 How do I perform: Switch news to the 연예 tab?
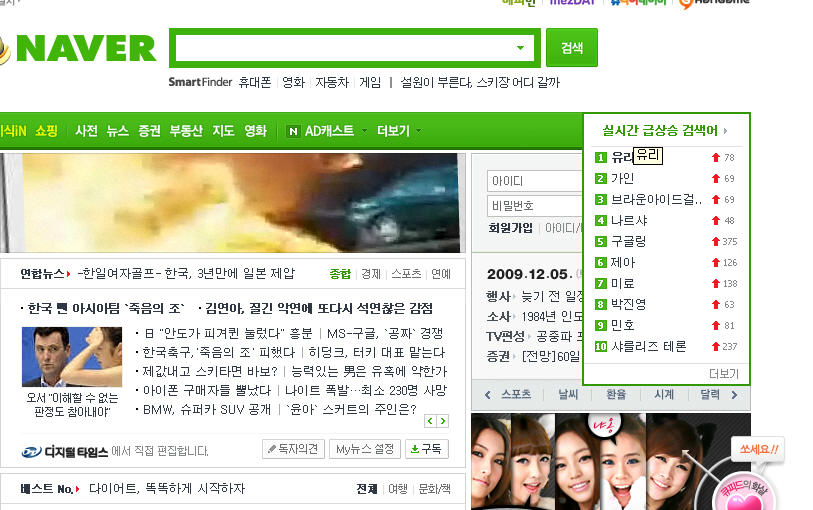pyautogui.click(x=441, y=274)
